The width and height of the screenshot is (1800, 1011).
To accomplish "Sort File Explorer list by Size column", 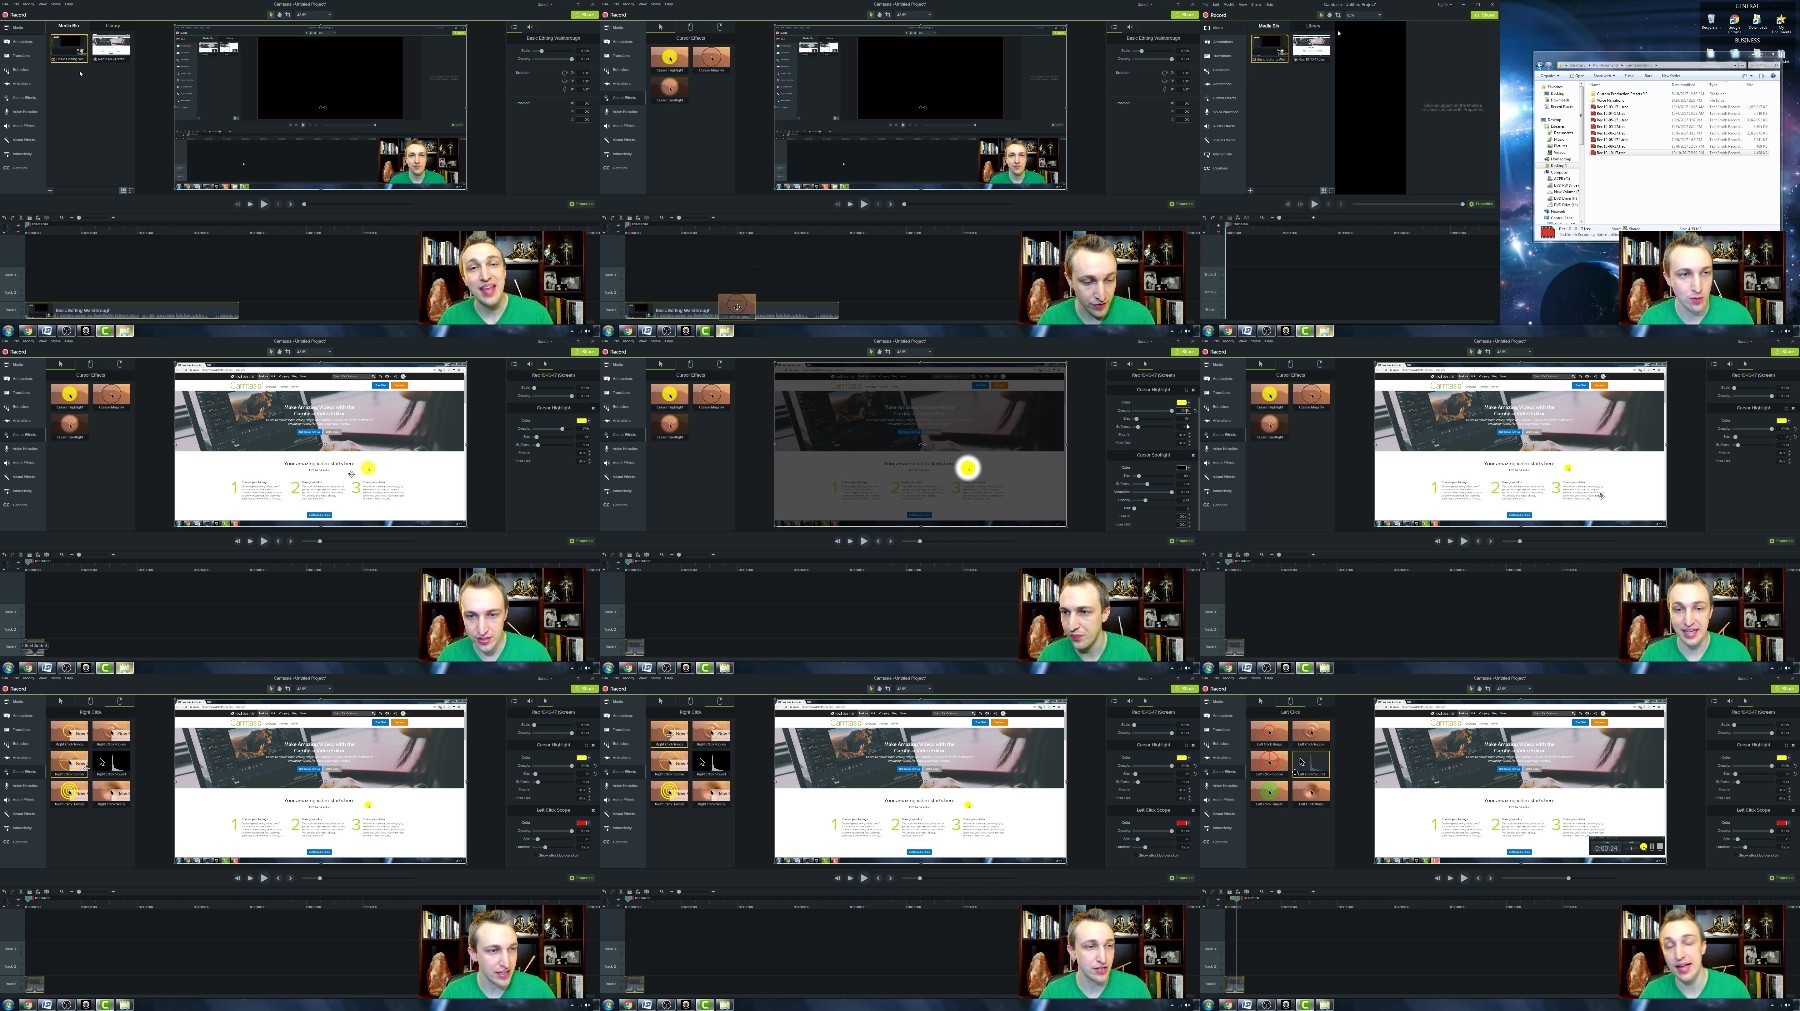I will point(1750,85).
